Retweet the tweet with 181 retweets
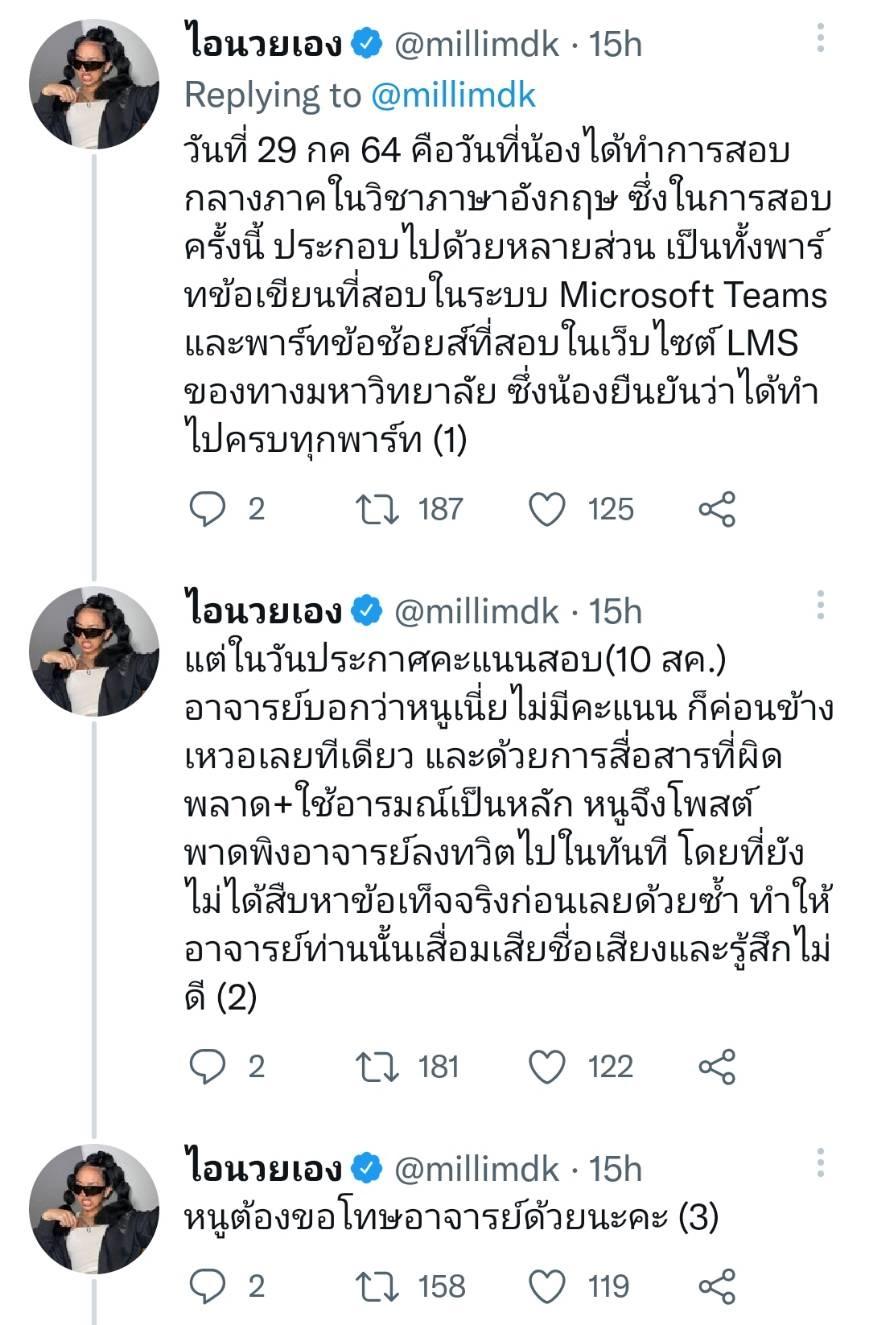Screen dimensions: 869x1325 pyautogui.click(x=378, y=1066)
